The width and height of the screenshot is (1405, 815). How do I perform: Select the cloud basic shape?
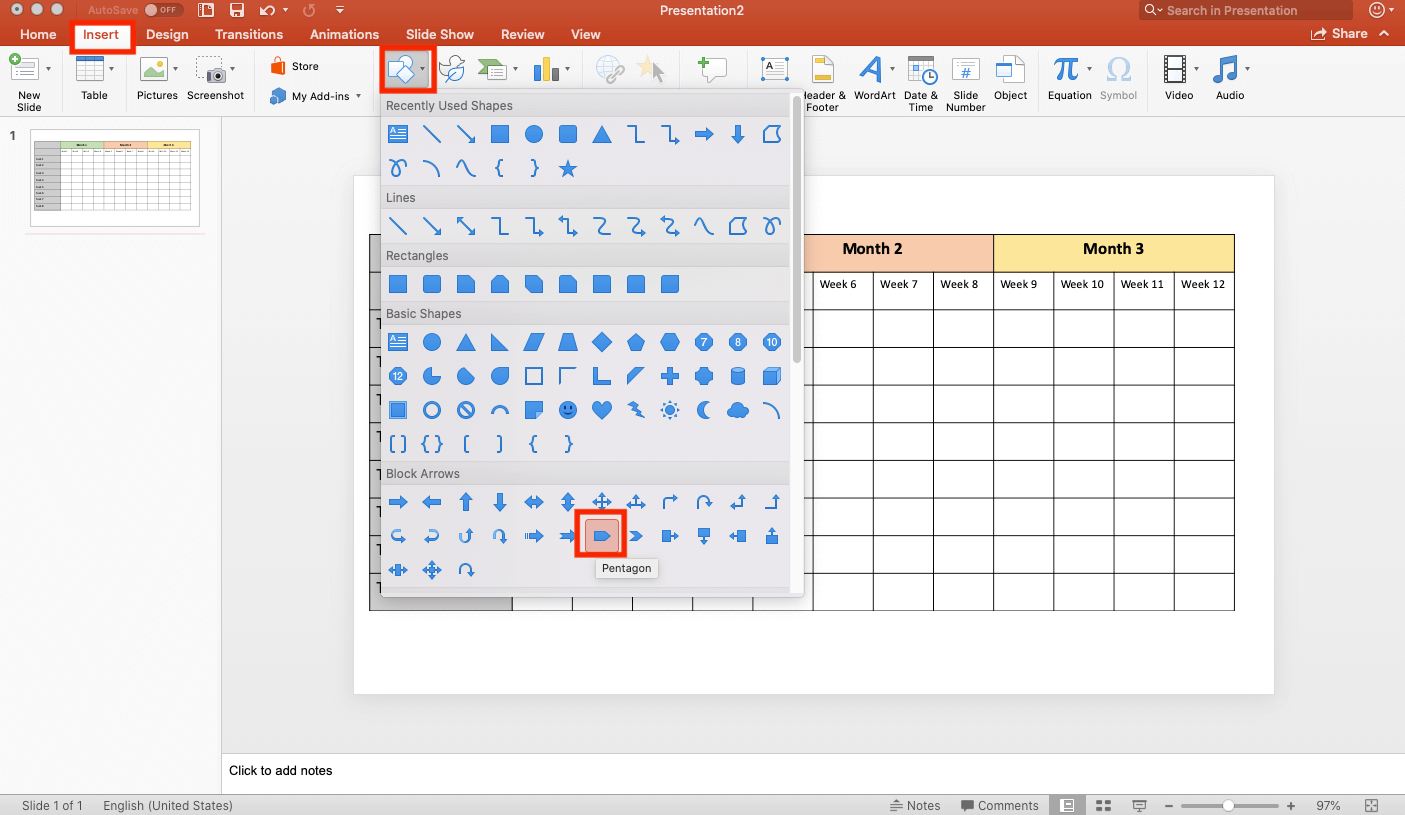(738, 410)
